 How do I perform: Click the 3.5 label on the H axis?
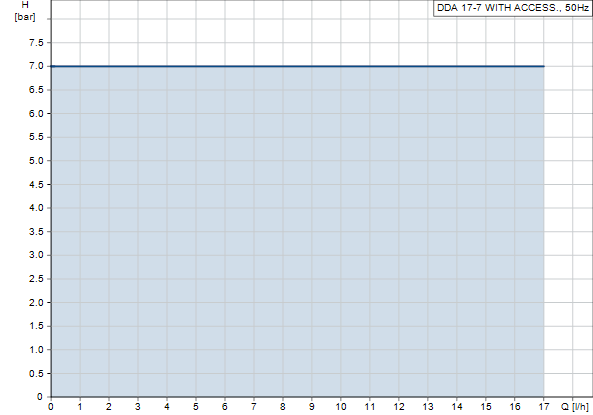pos(36,232)
